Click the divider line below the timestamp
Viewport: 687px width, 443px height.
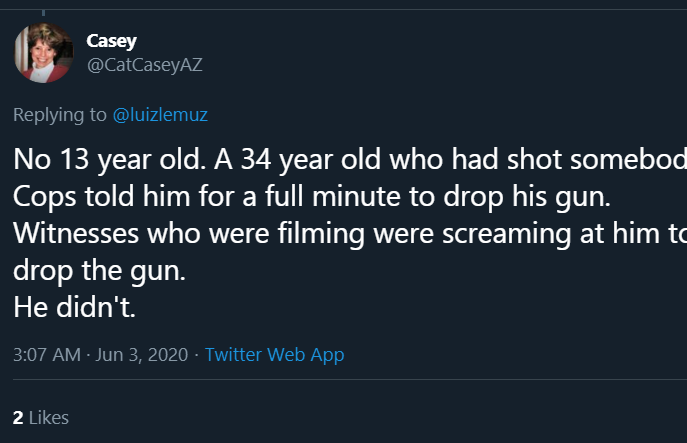coord(350,379)
